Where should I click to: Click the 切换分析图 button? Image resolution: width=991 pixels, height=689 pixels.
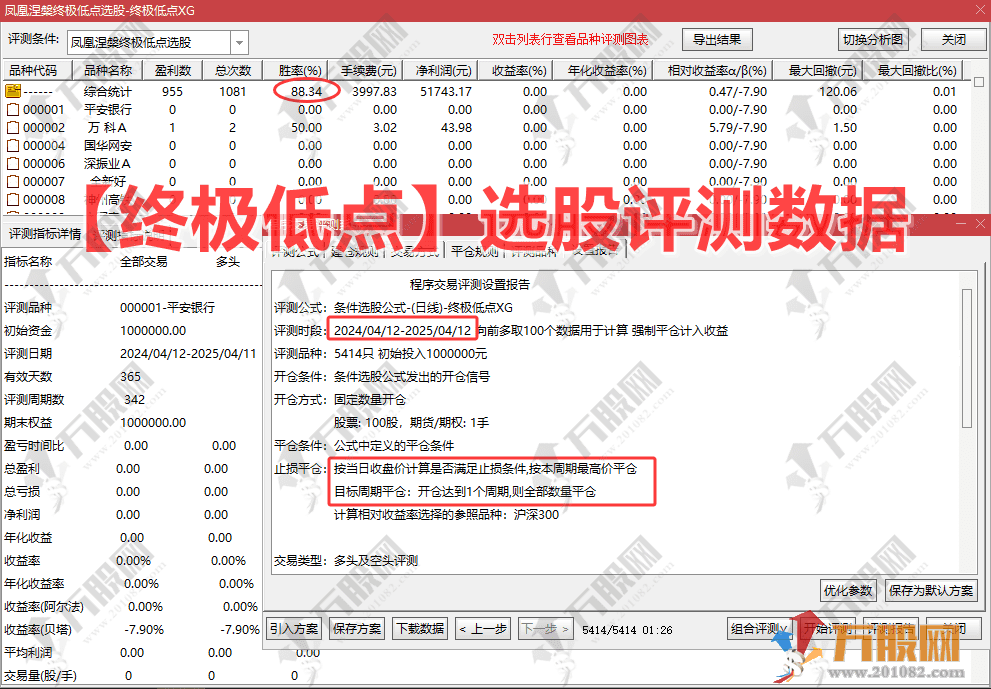[x=873, y=39]
